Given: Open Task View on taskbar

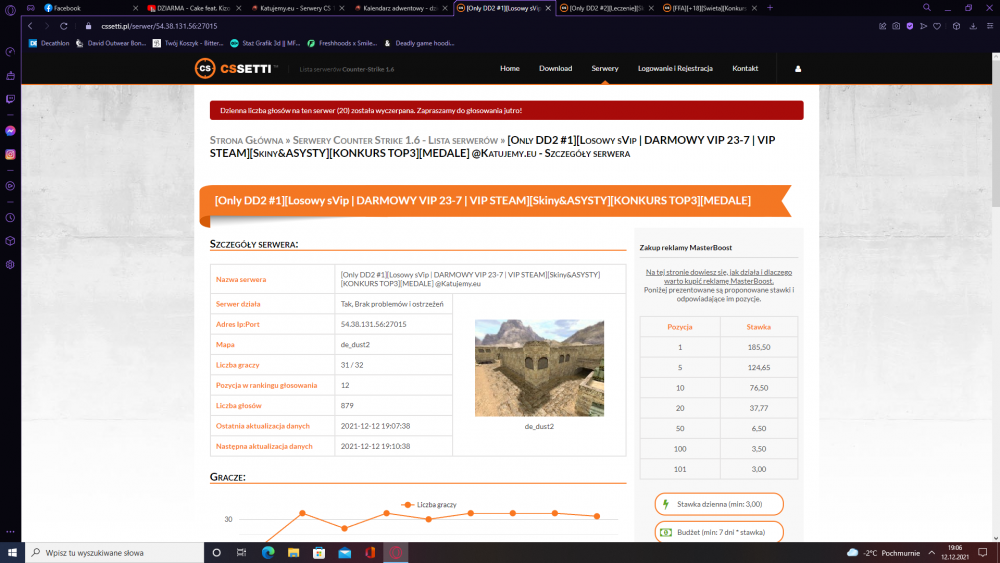Looking at the screenshot, I should tap(242, 553).
